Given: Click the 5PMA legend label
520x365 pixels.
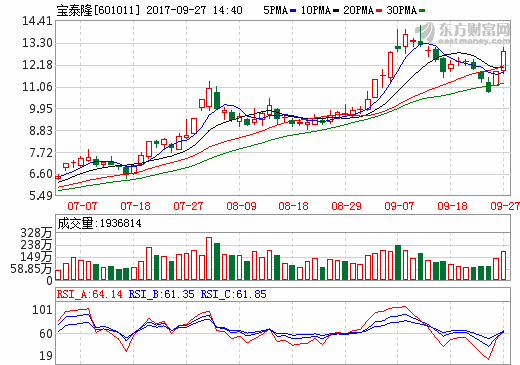Looking at the screenshot, I should click(x=276, y=10).
